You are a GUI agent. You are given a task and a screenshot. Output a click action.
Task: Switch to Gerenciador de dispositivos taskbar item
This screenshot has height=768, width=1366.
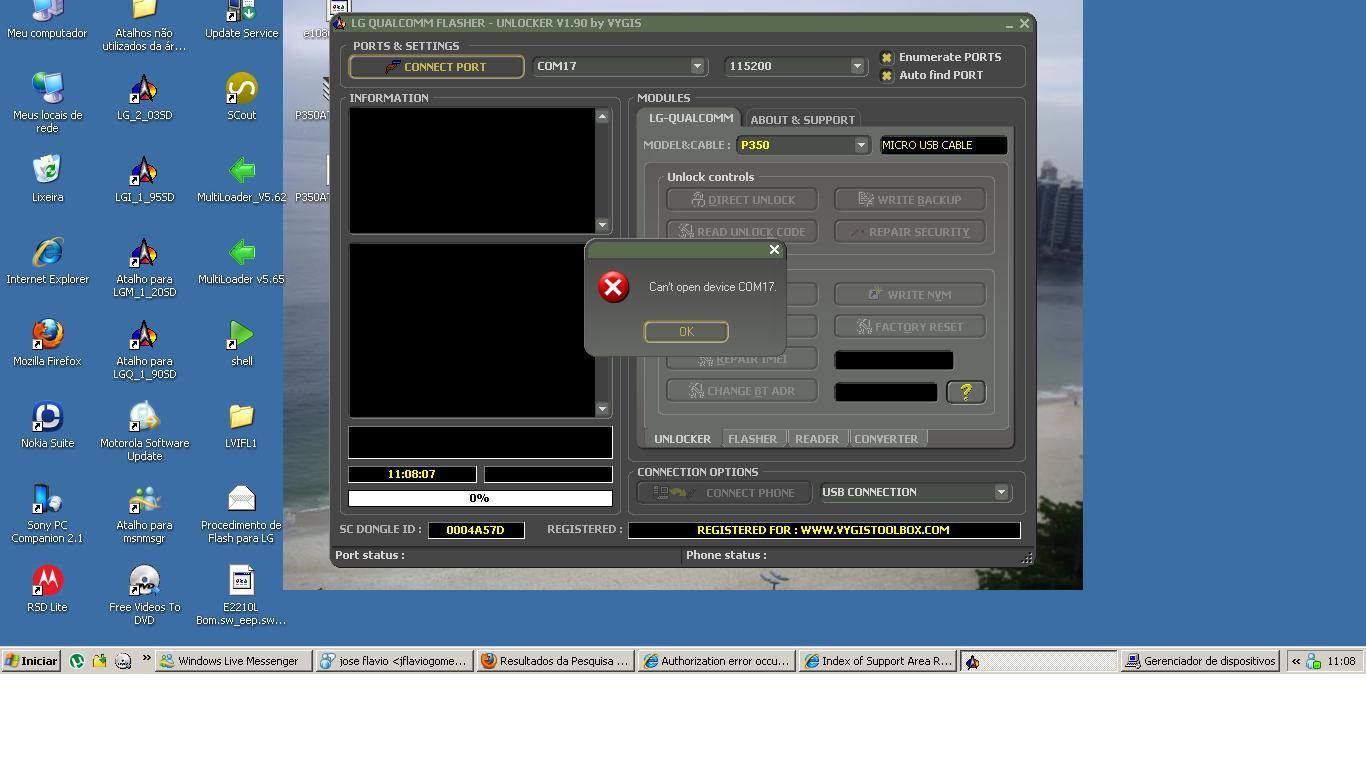tap(1200, 661)
